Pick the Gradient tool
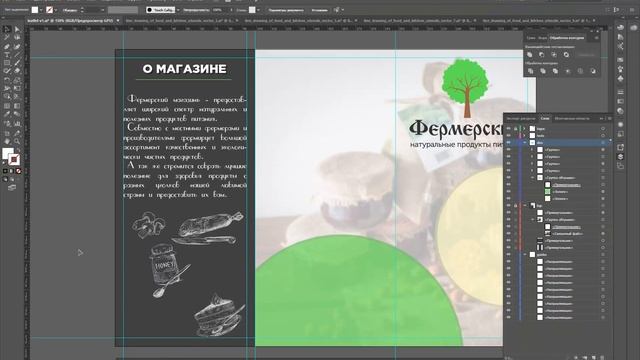The image size is (640, 360). [17, 106]
